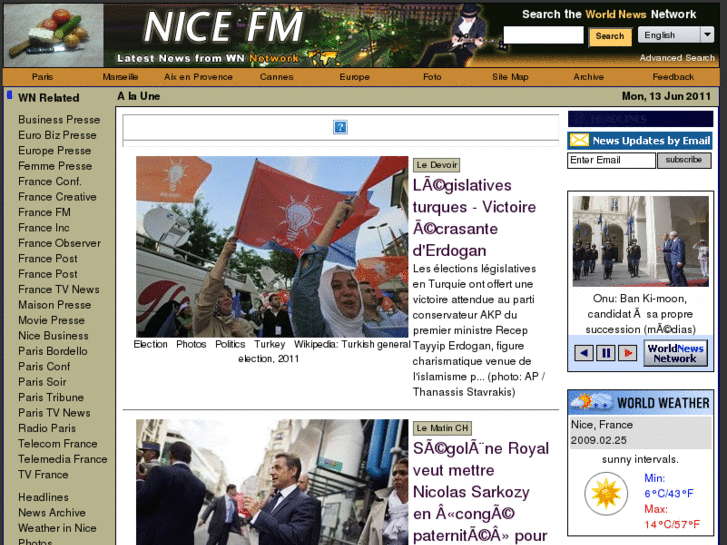This screenshot has width=727, height=545.
Task: Open France FM link
Action: (x=44, y=212)
